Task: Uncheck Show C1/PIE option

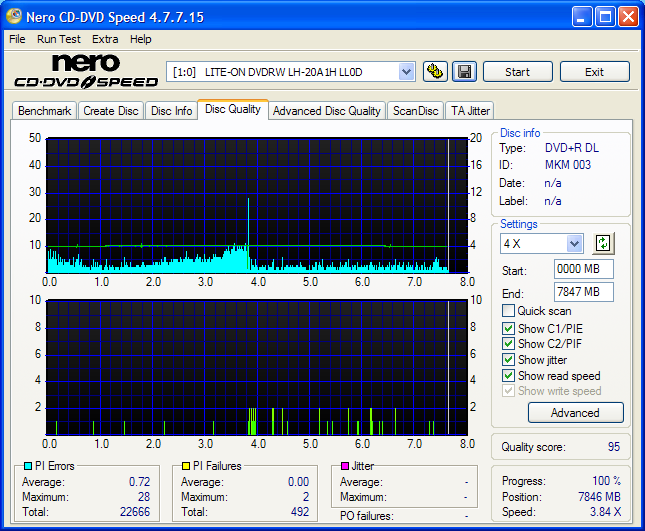Action: tap(508, 328)
